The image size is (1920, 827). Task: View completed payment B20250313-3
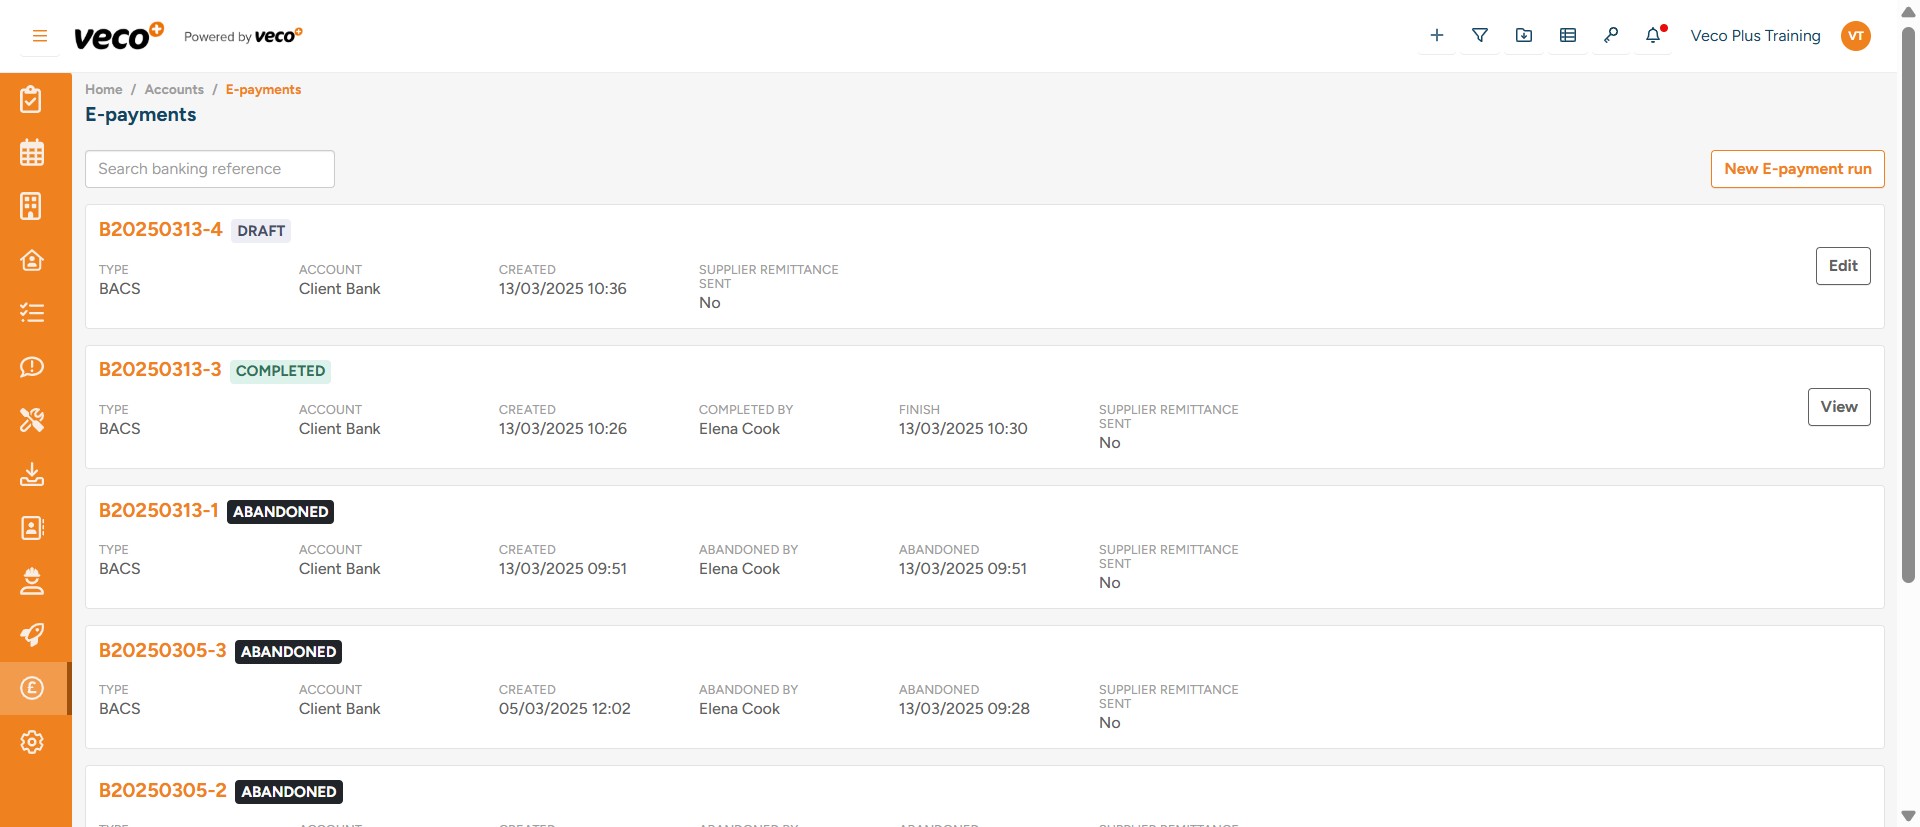[x=1839, y=407]
